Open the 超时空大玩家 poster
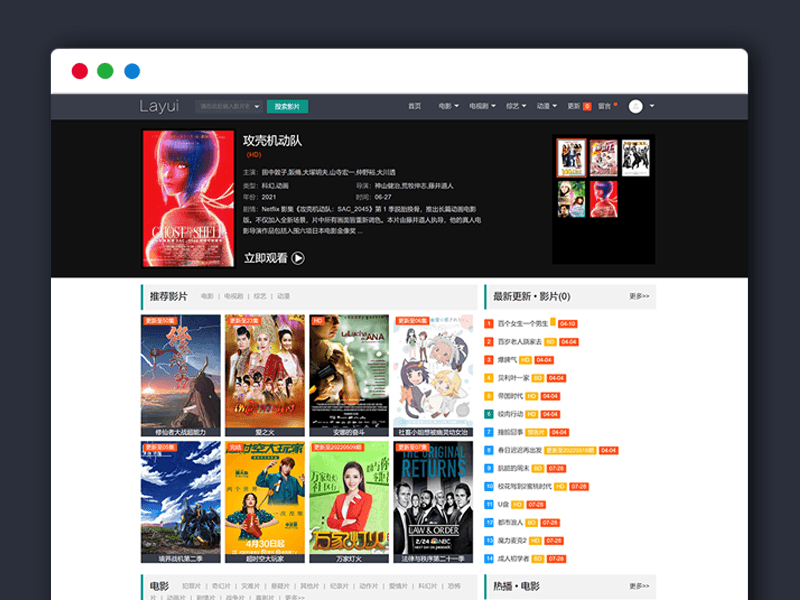 tap(265, 502)
